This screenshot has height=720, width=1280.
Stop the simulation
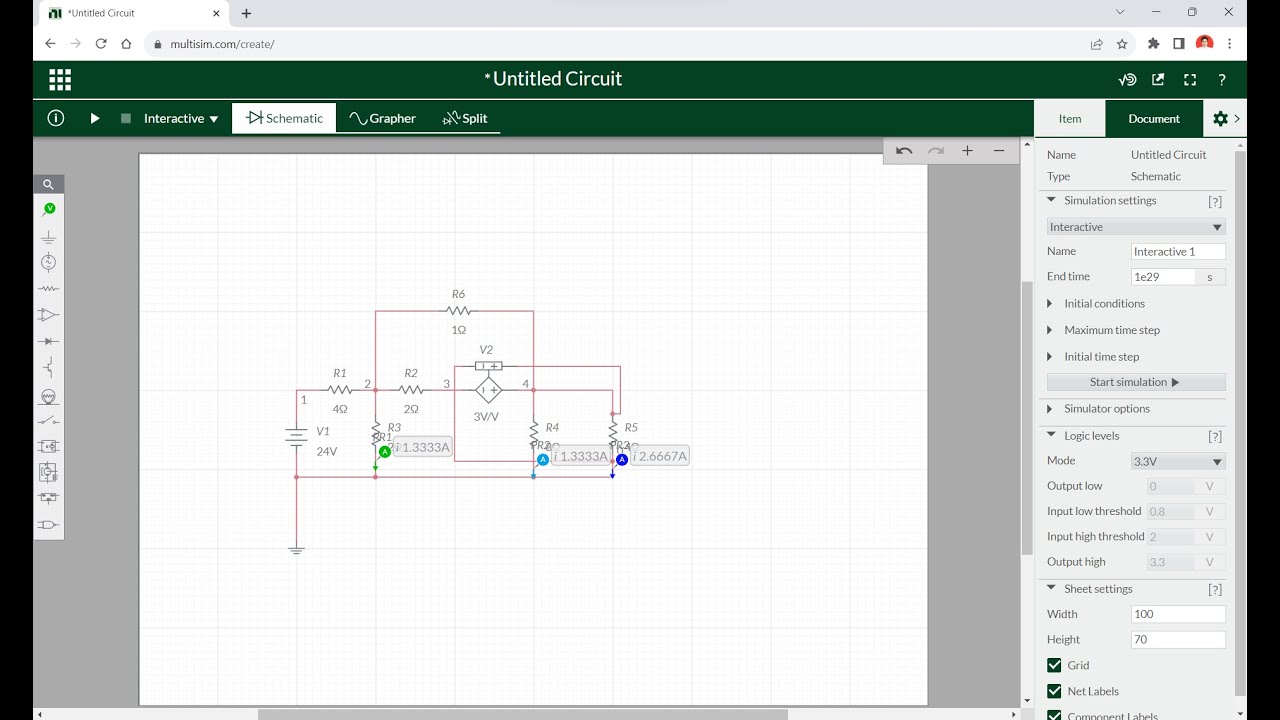click(126, 118)
